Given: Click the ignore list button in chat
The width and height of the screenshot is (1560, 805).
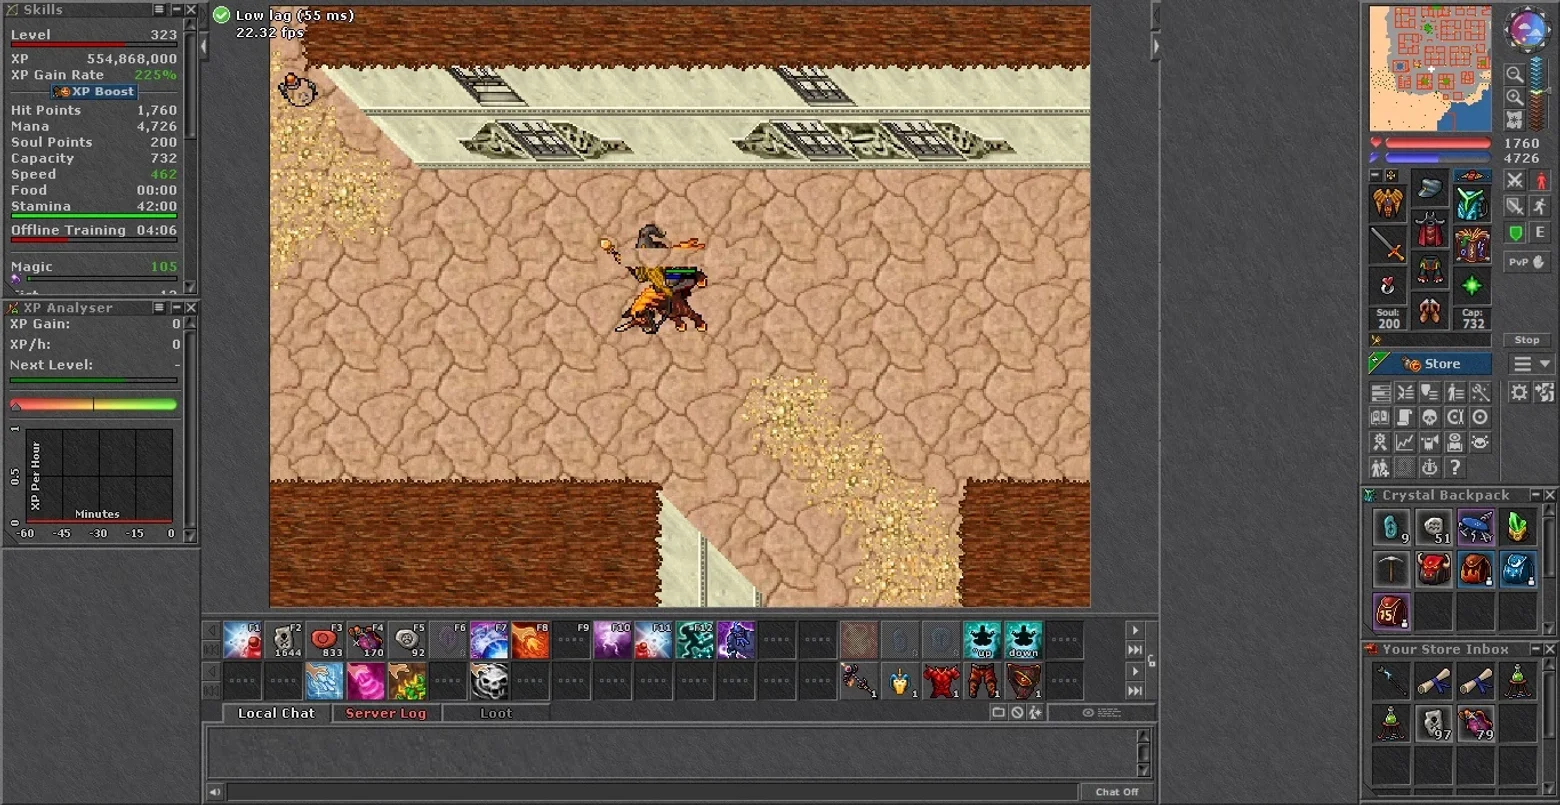Looking at the screenshot, I should point(1017,713).
